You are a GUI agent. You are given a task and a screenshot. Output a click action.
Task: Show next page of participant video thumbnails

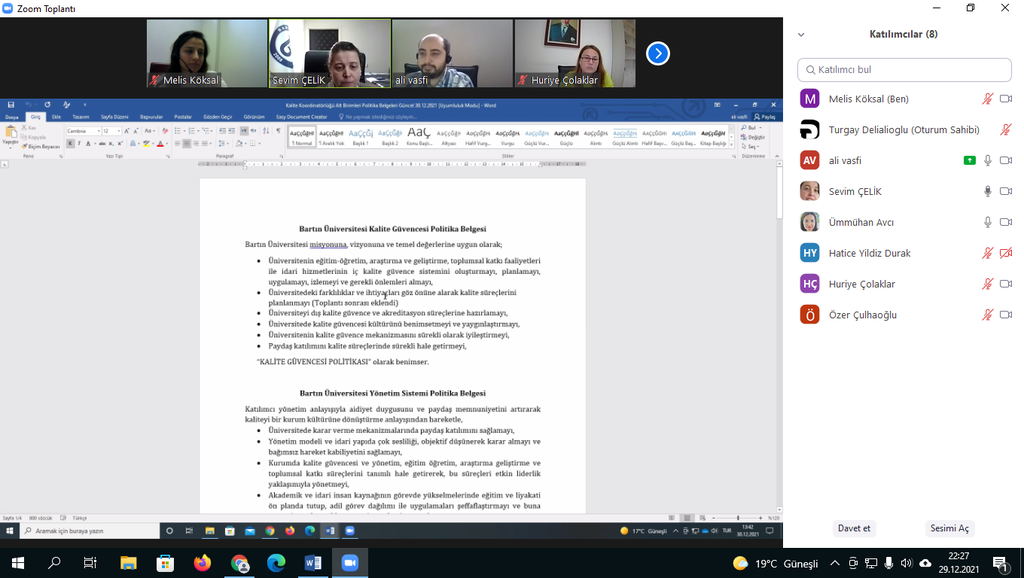point(657,53)
